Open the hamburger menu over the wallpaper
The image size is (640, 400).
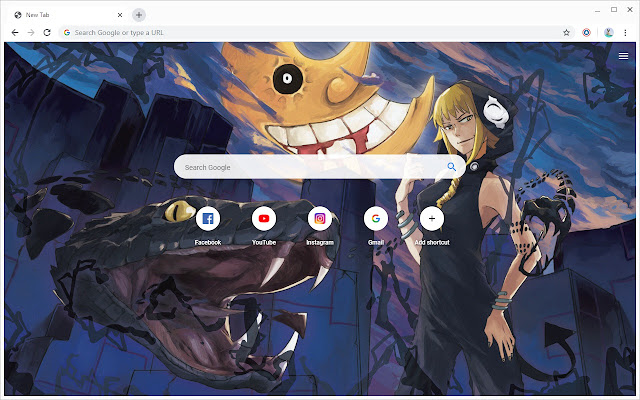[x=623, y=56]
